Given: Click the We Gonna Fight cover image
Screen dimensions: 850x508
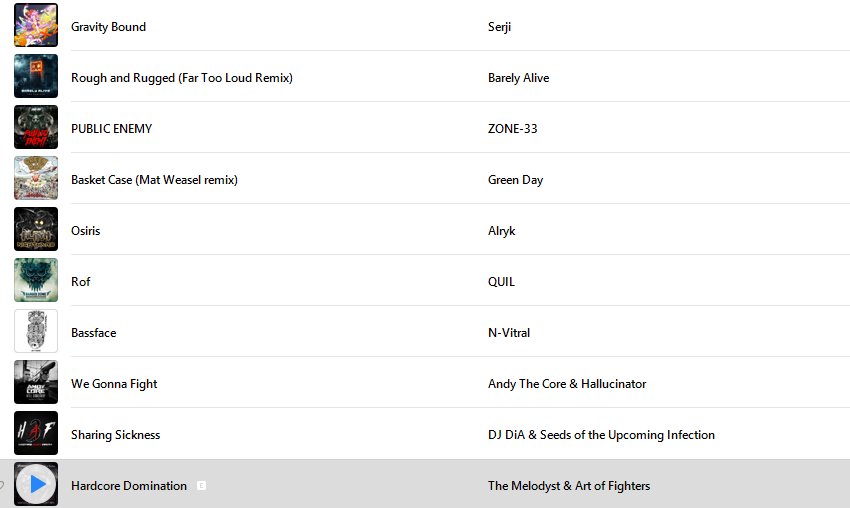Looking at the screenshot, I should click(36, 382).
